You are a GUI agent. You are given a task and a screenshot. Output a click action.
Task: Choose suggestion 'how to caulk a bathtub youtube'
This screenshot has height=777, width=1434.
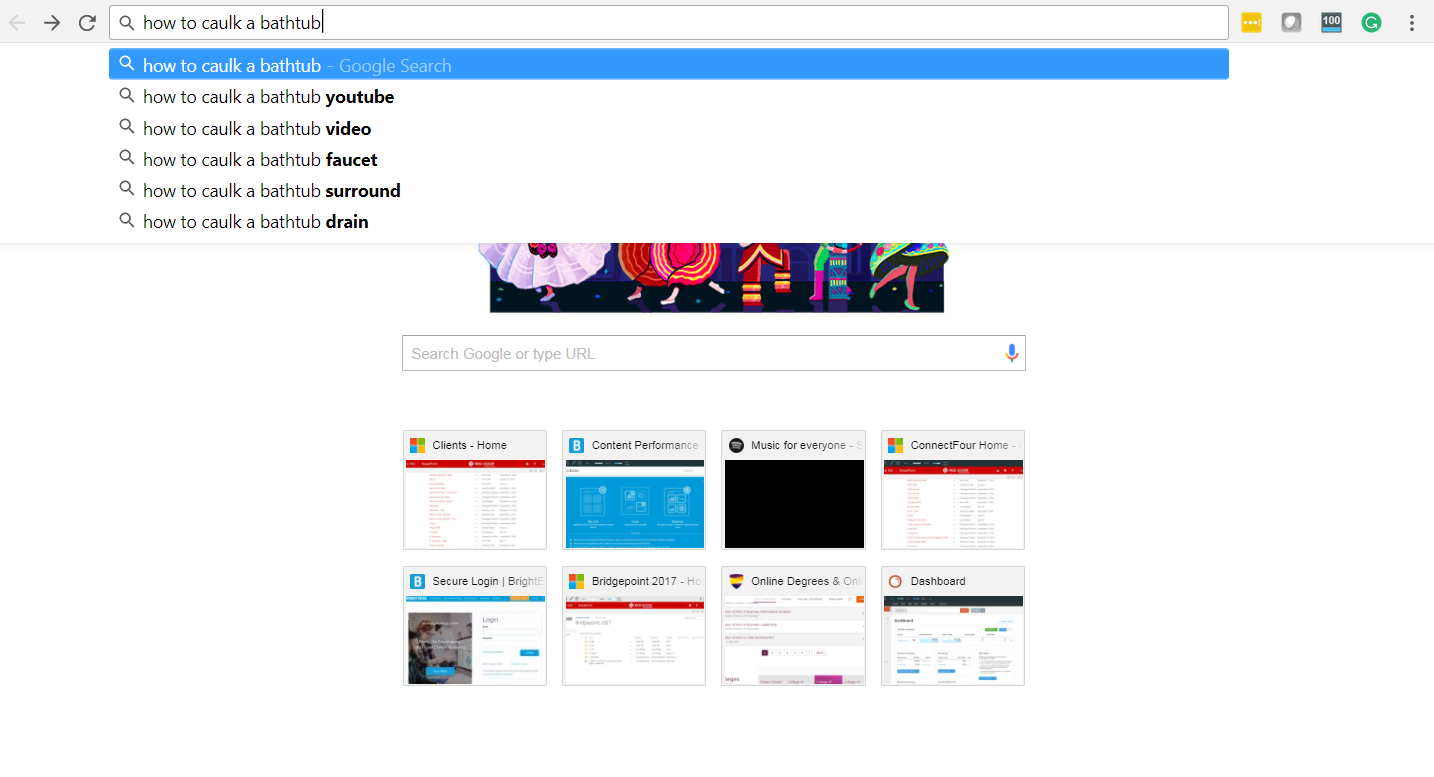coord(668,97)
